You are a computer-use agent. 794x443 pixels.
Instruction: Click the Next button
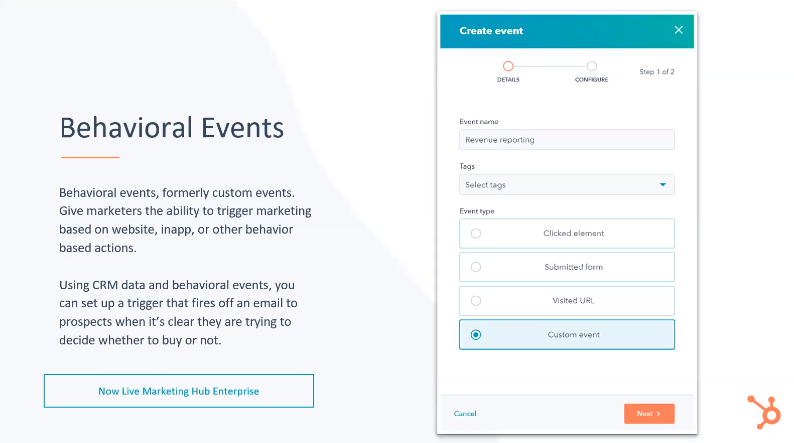649,414
